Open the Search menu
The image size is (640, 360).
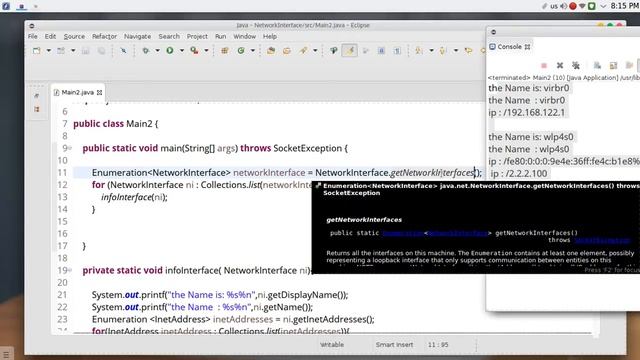[x=169, y=36]
